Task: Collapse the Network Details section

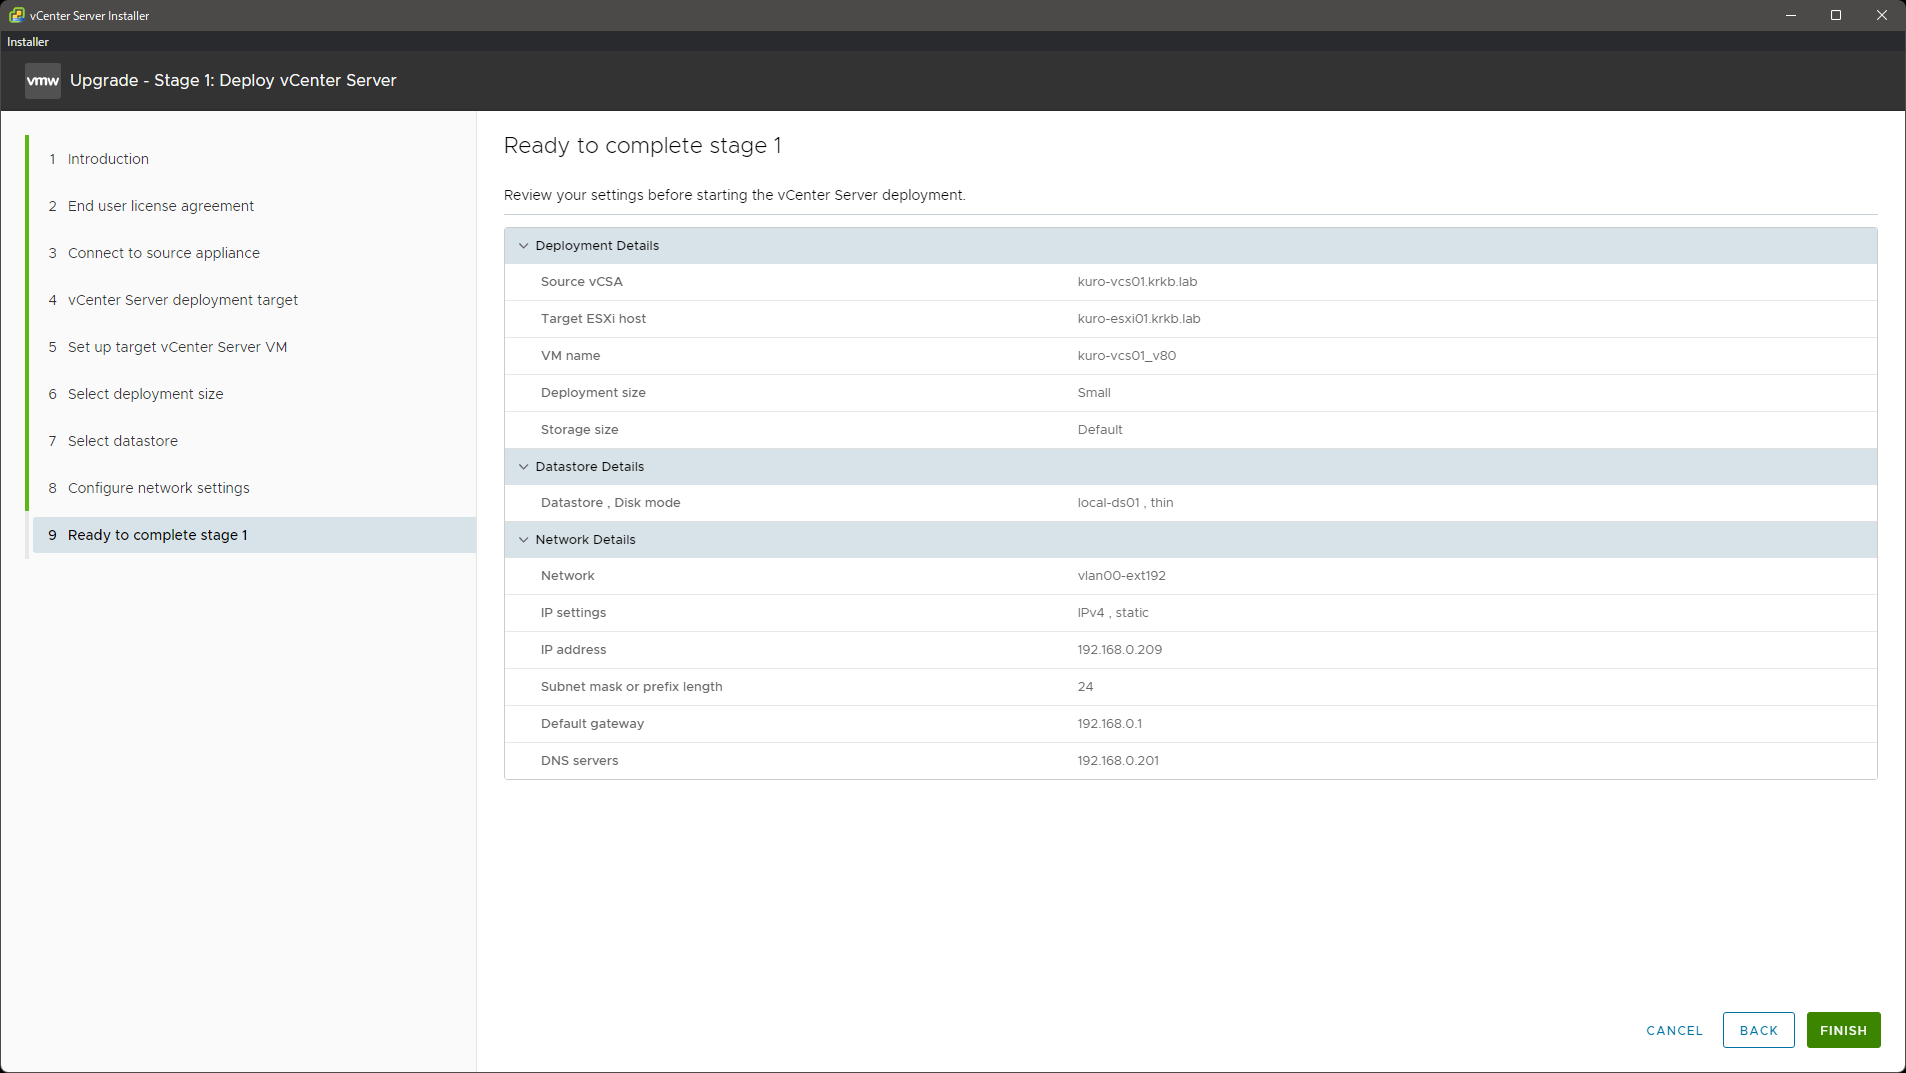Action: pyautogui.click(x=523, y=540)
